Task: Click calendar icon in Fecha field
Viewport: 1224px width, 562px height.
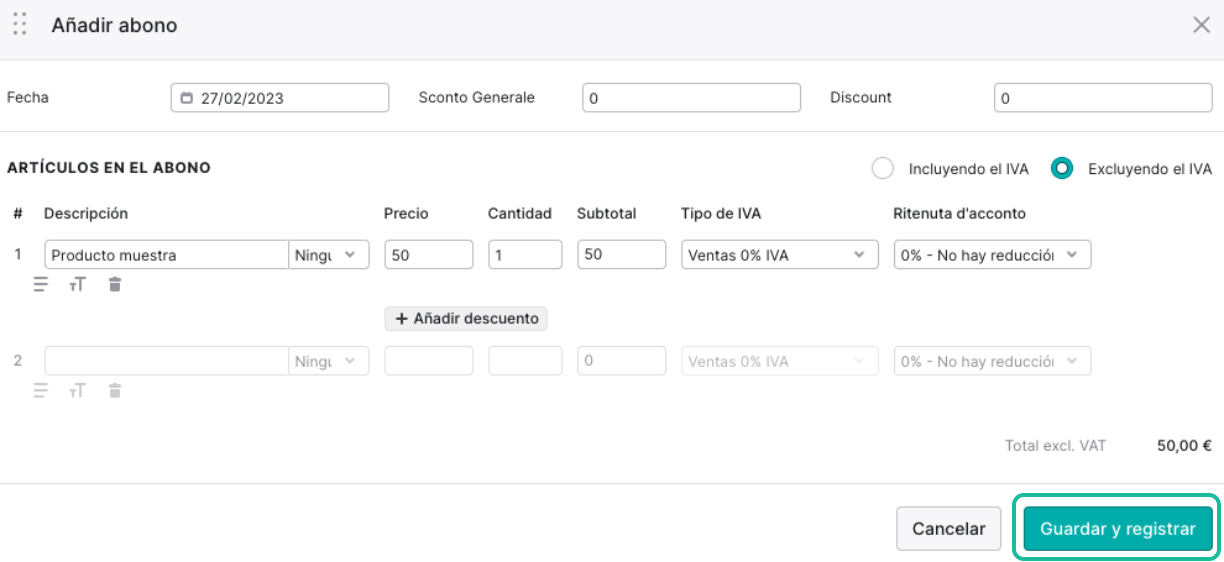Action: [x=187, y=98]
